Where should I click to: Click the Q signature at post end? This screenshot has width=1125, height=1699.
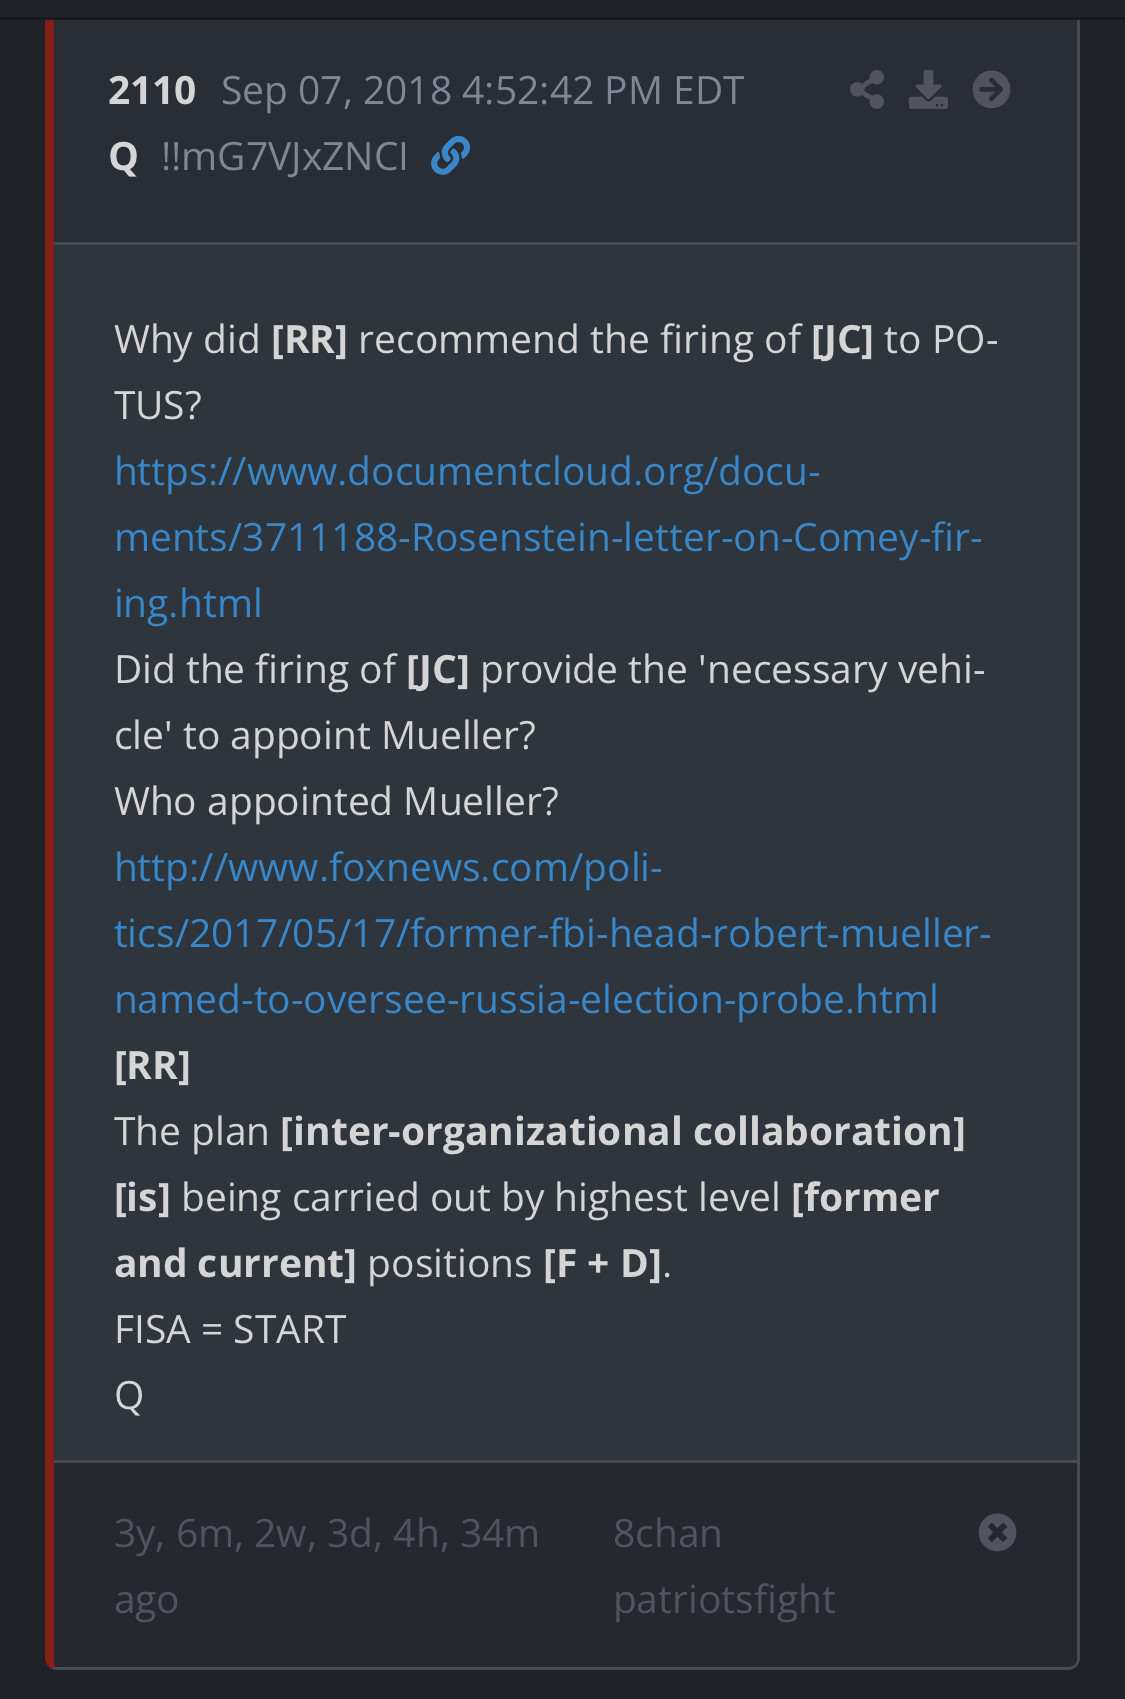pyautogui.click(x=129, y=1395)
